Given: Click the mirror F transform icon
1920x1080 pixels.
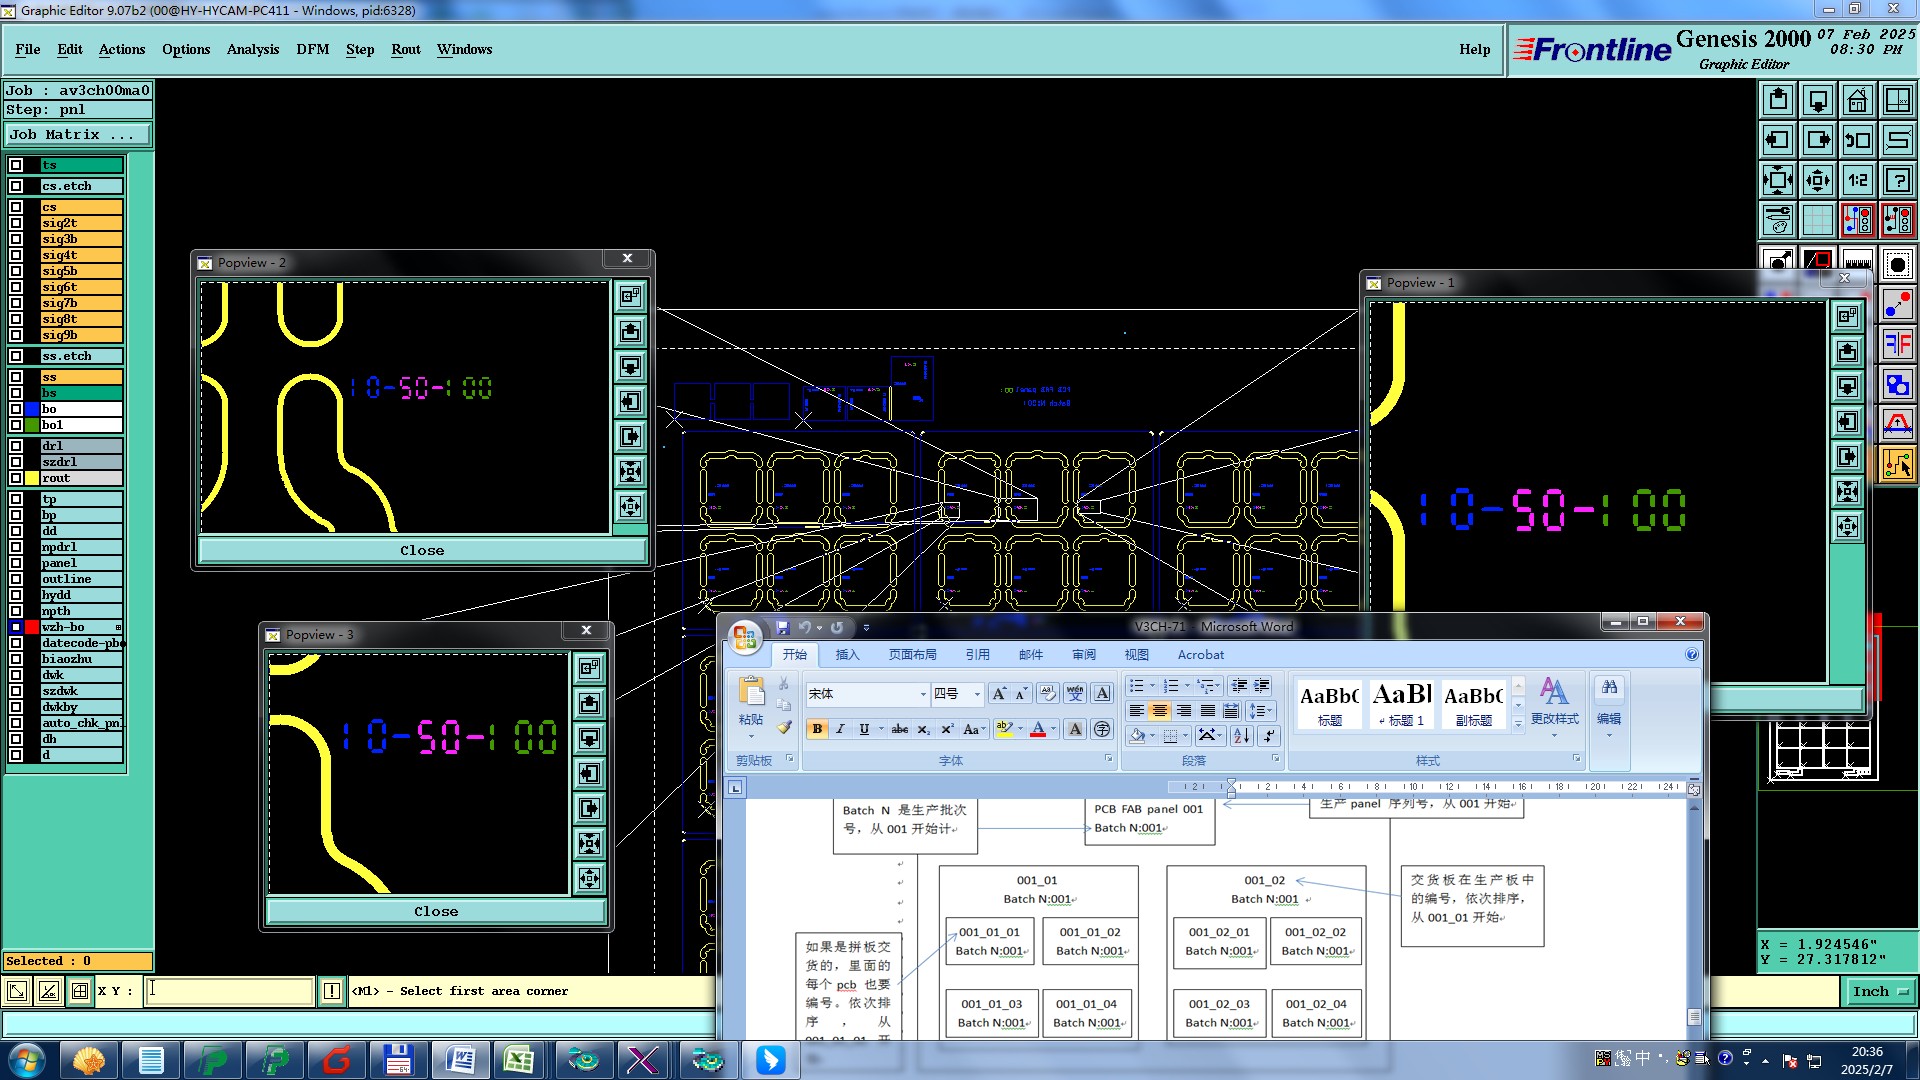Looking at the screenshot, I should (1897, 344).
